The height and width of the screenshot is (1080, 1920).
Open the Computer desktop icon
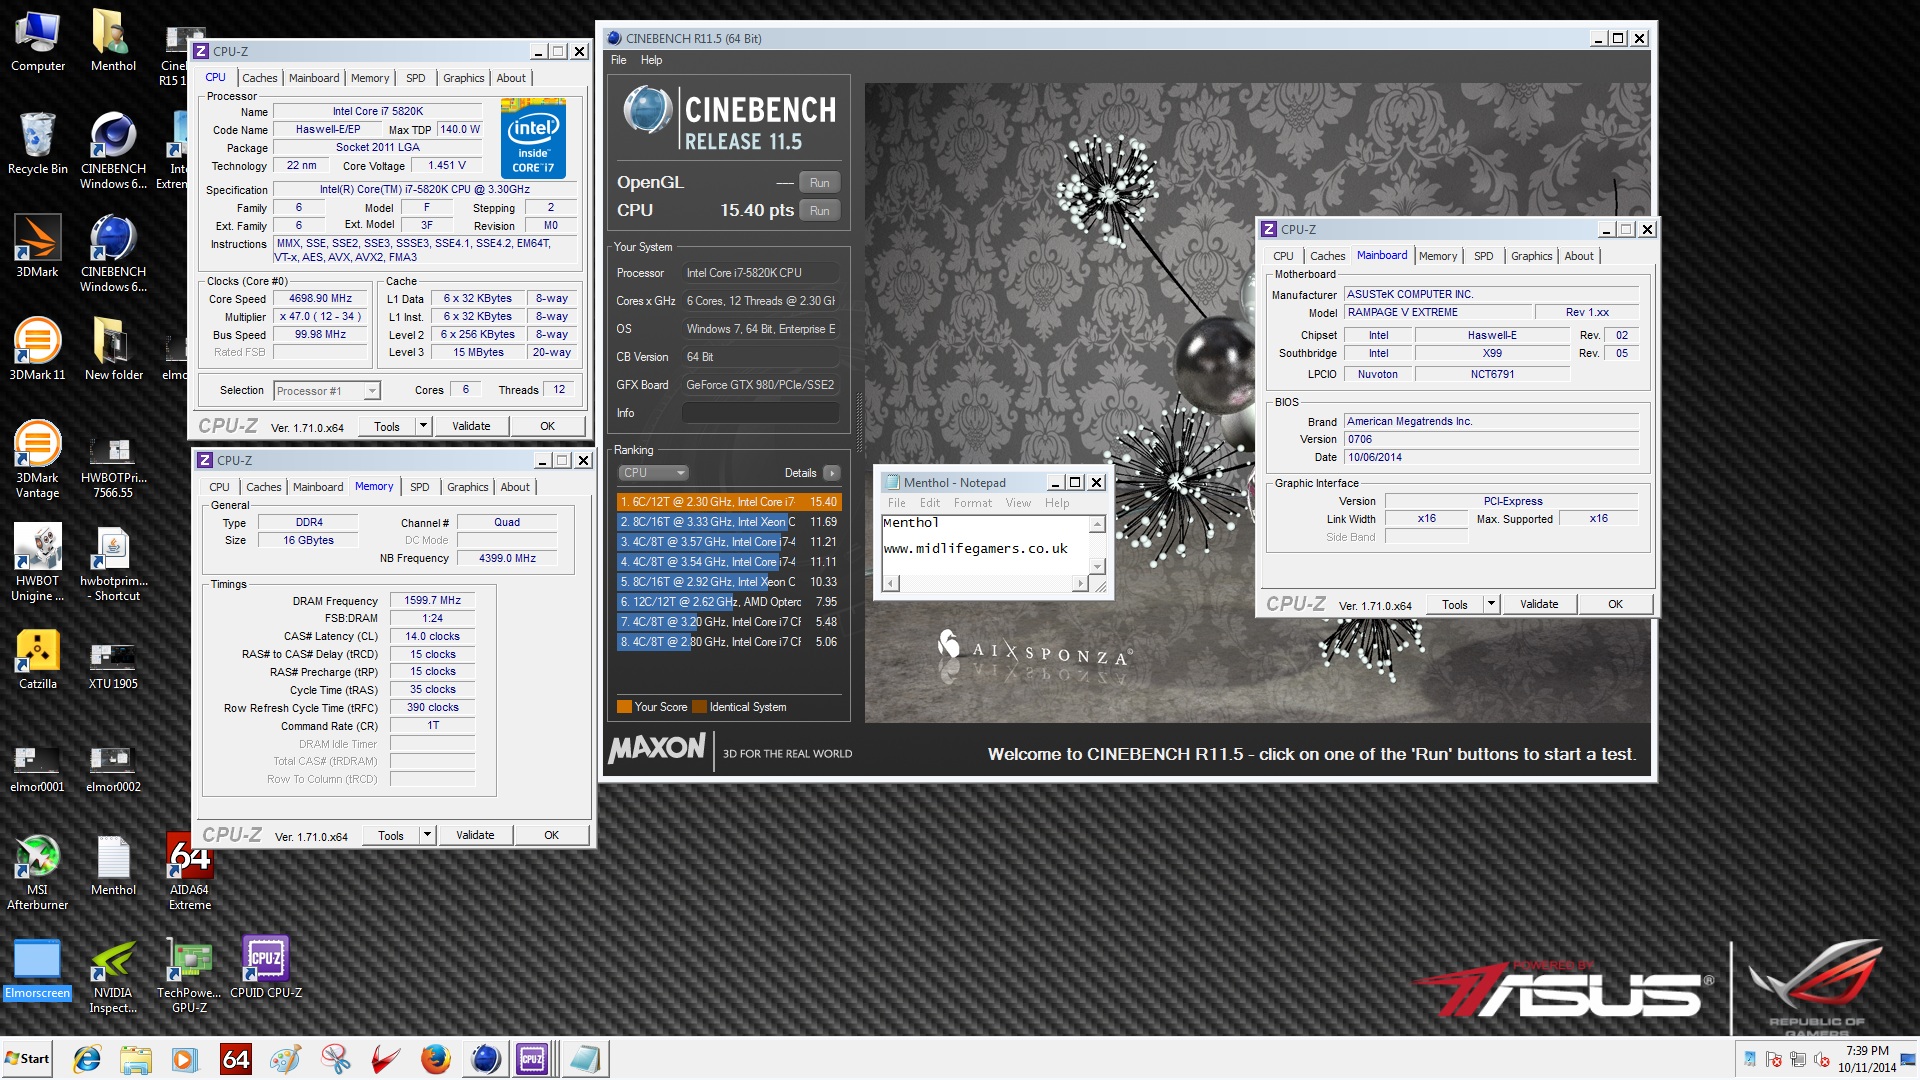(x=38, y=42)
